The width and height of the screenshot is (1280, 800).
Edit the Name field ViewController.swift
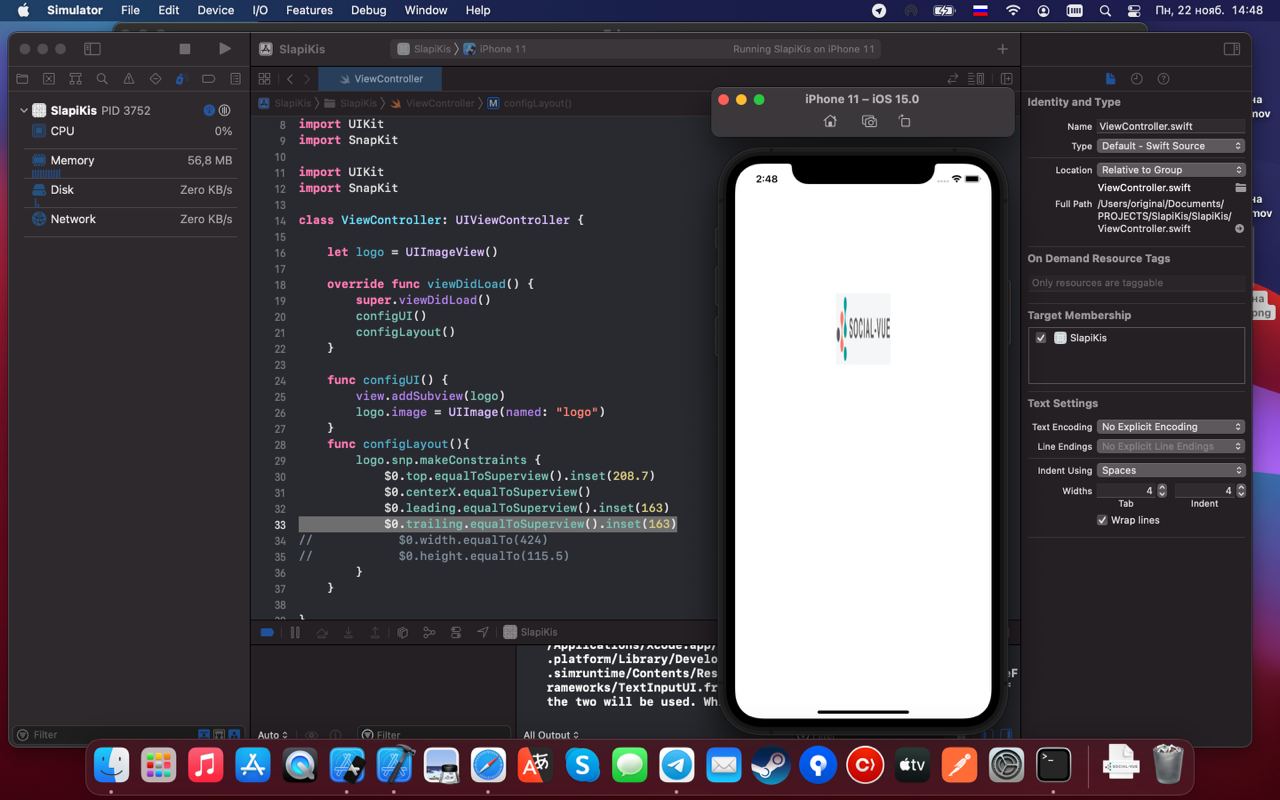click(x=1170, y=126)
